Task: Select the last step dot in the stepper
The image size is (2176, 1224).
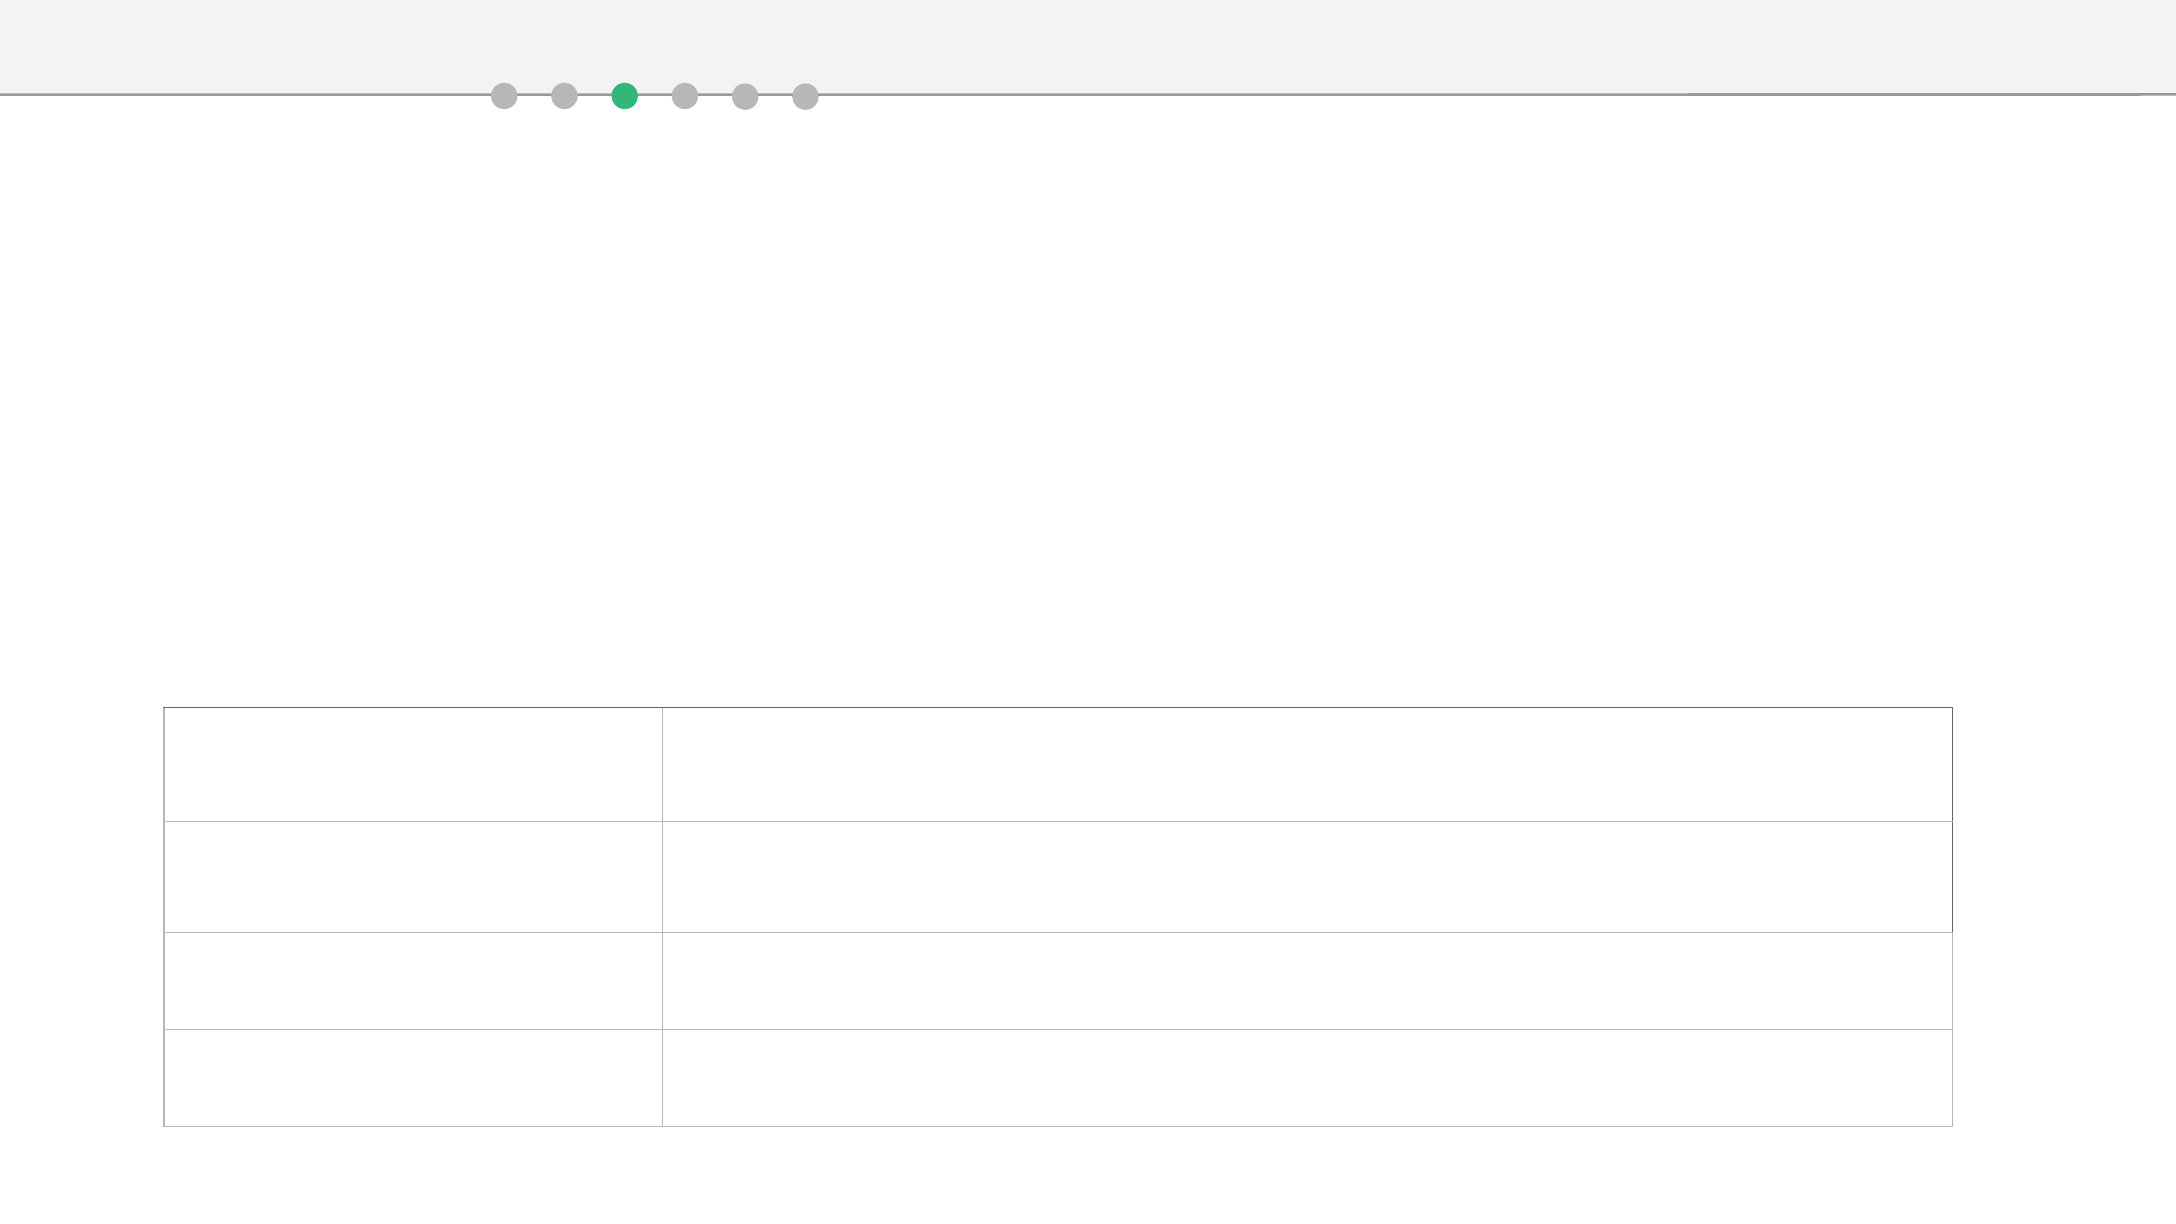Action: pos(805,96)
